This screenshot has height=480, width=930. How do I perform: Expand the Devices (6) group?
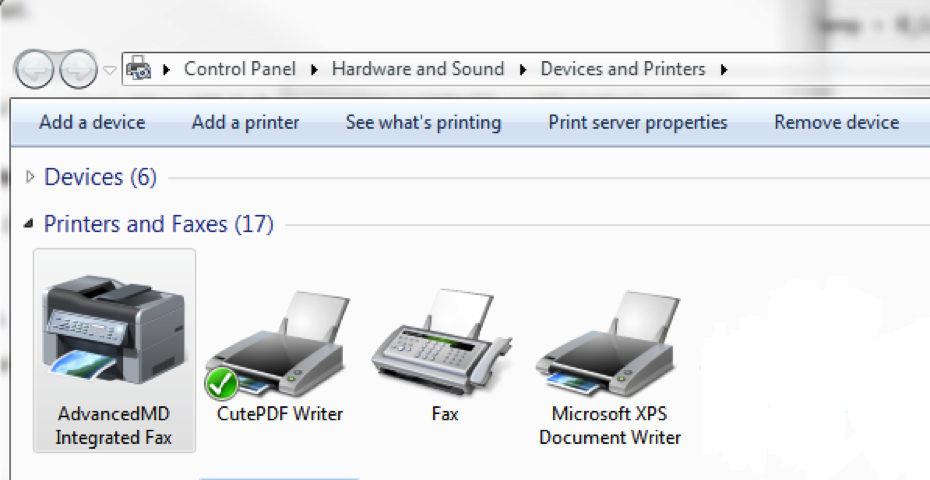pyautogui.click(x=30, y=177)
